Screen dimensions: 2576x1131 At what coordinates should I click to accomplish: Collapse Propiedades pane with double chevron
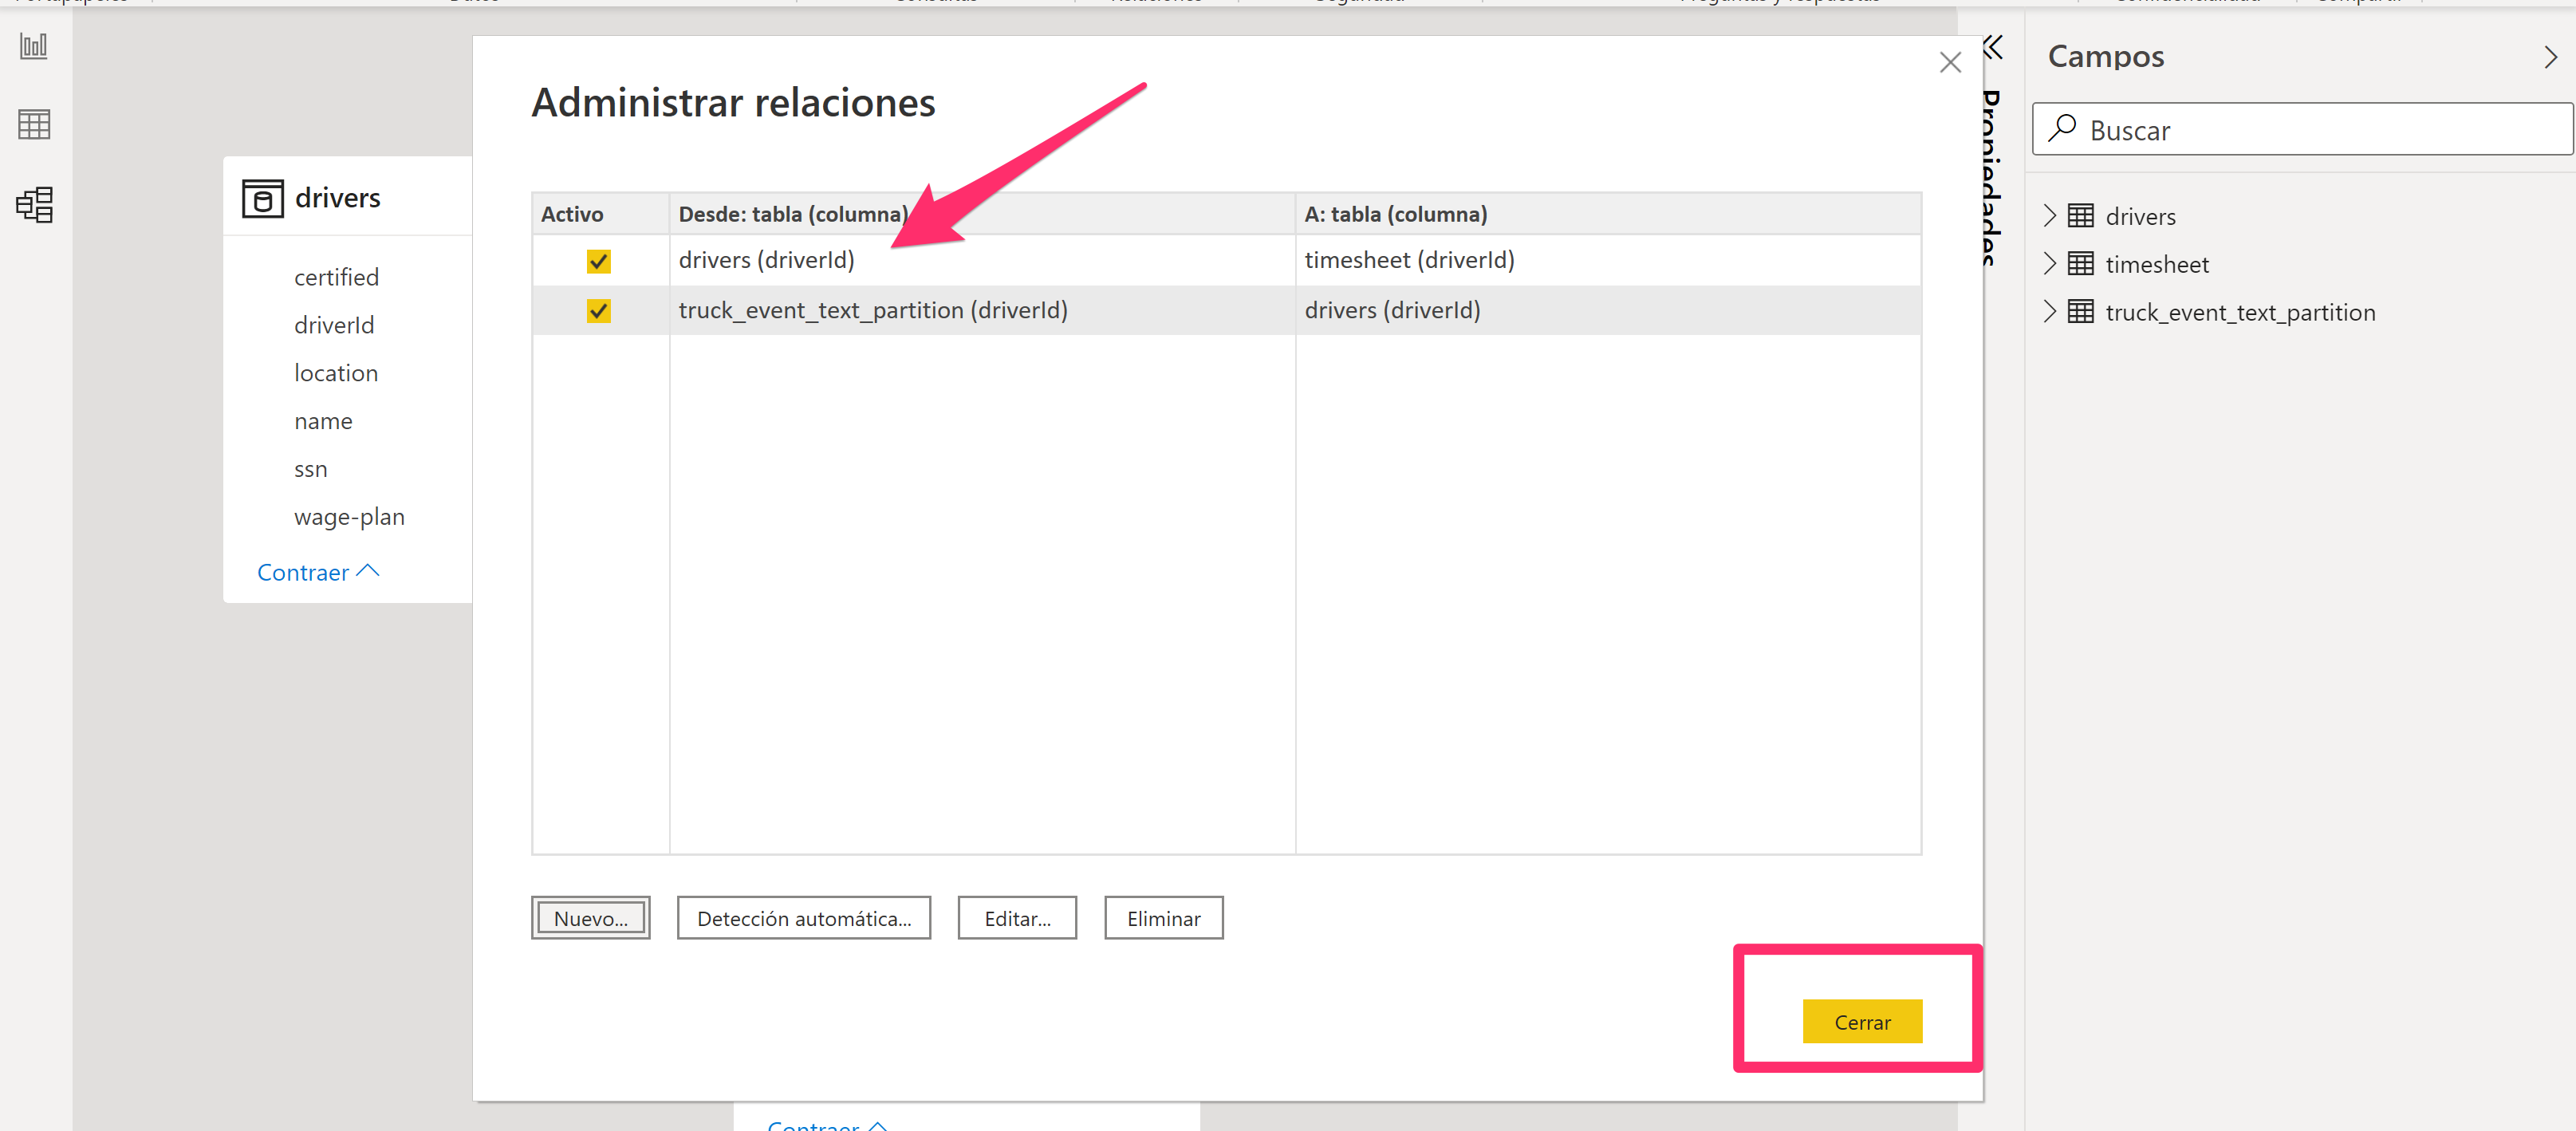pyautogui.click(x=1992, y=47)
